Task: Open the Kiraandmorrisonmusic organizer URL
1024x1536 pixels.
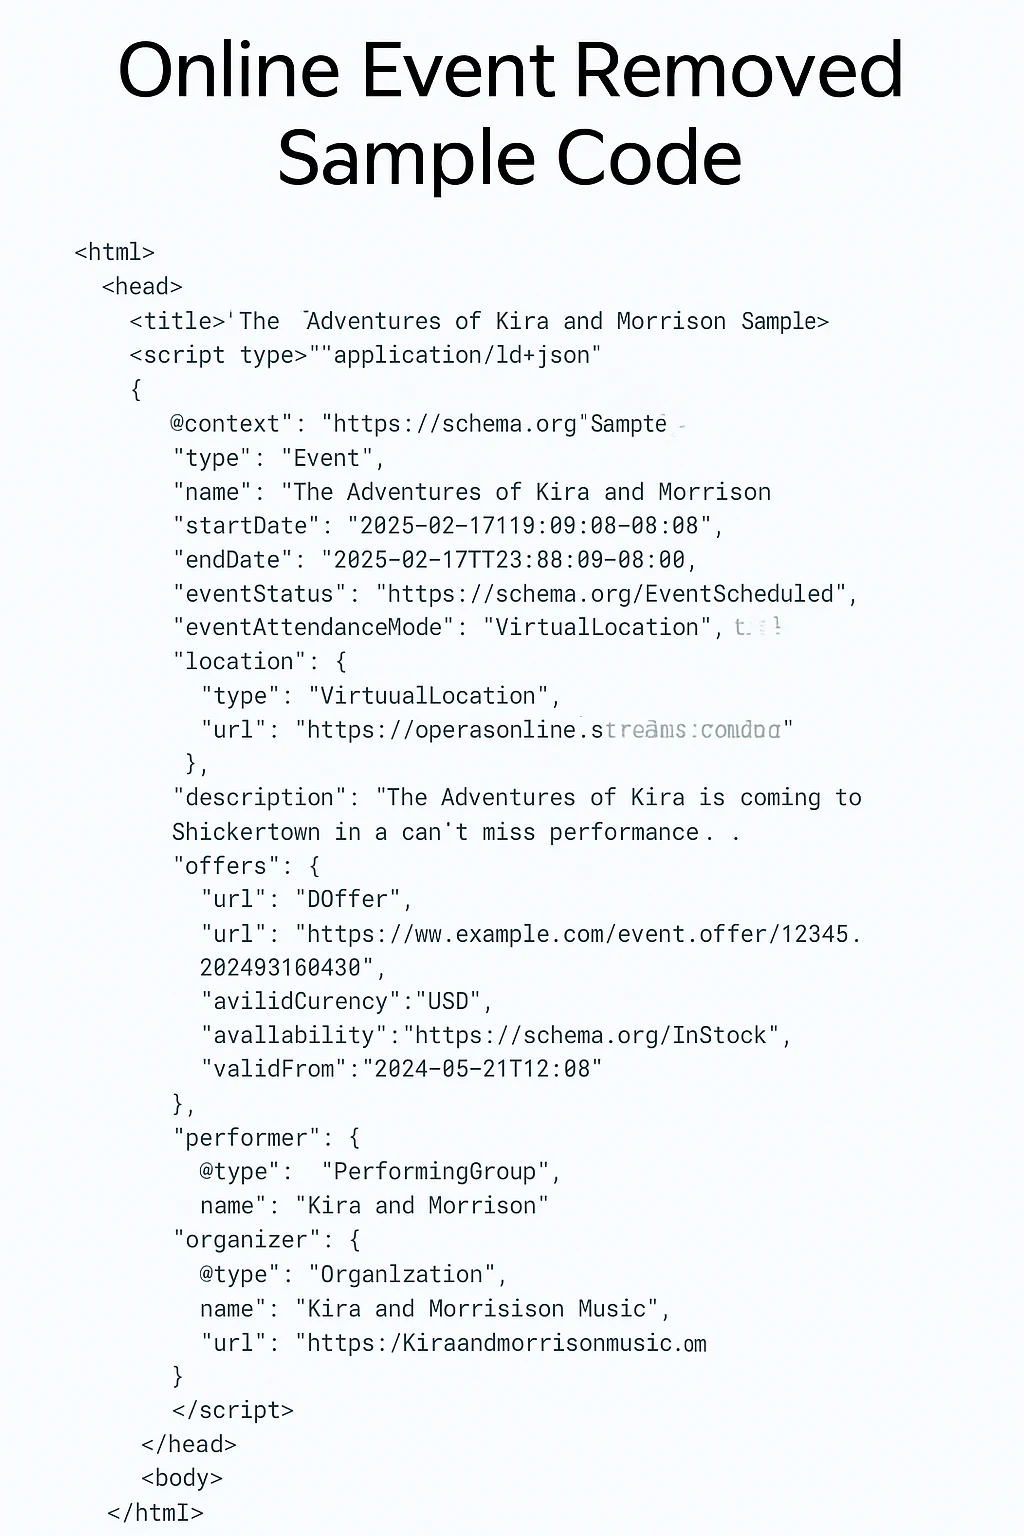Action: click(x=501, y=1343)
